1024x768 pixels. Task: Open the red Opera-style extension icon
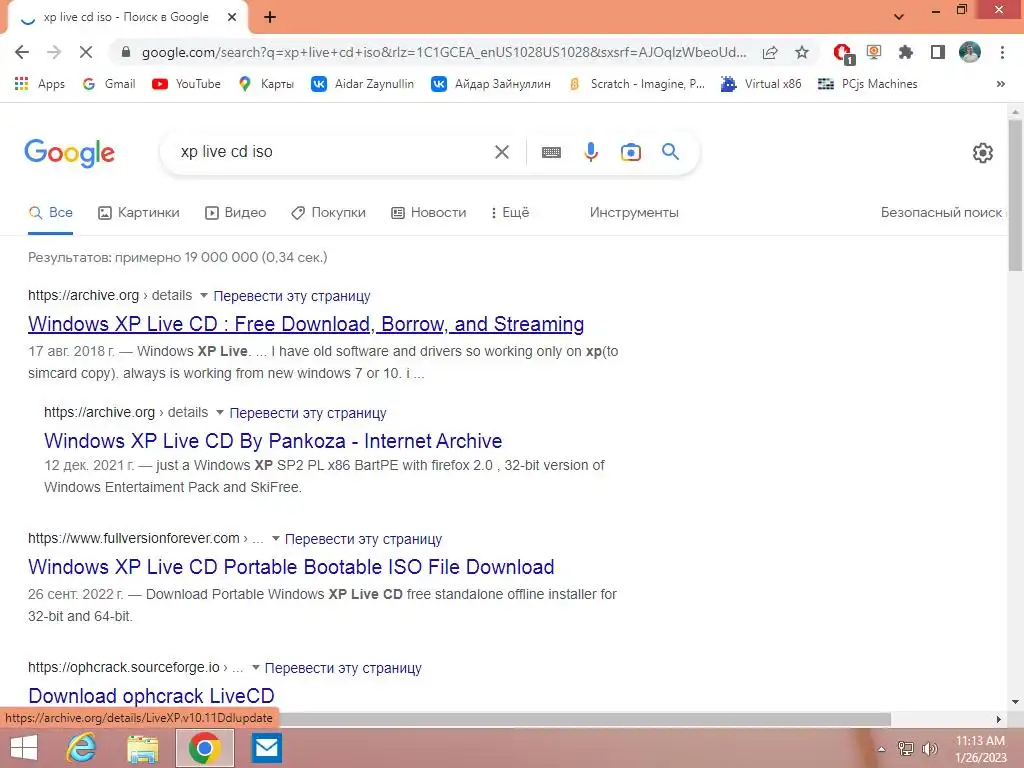pos(843,53)
